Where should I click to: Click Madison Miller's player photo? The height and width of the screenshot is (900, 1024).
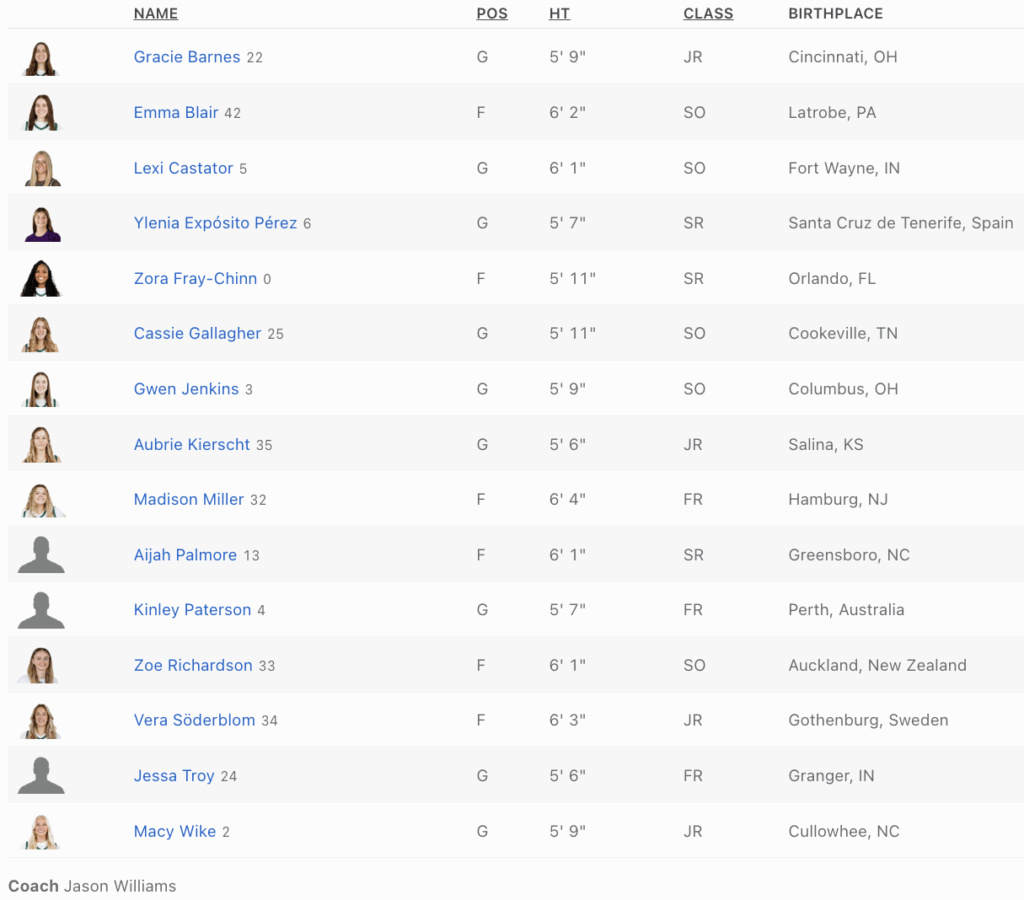pos(41,500)
